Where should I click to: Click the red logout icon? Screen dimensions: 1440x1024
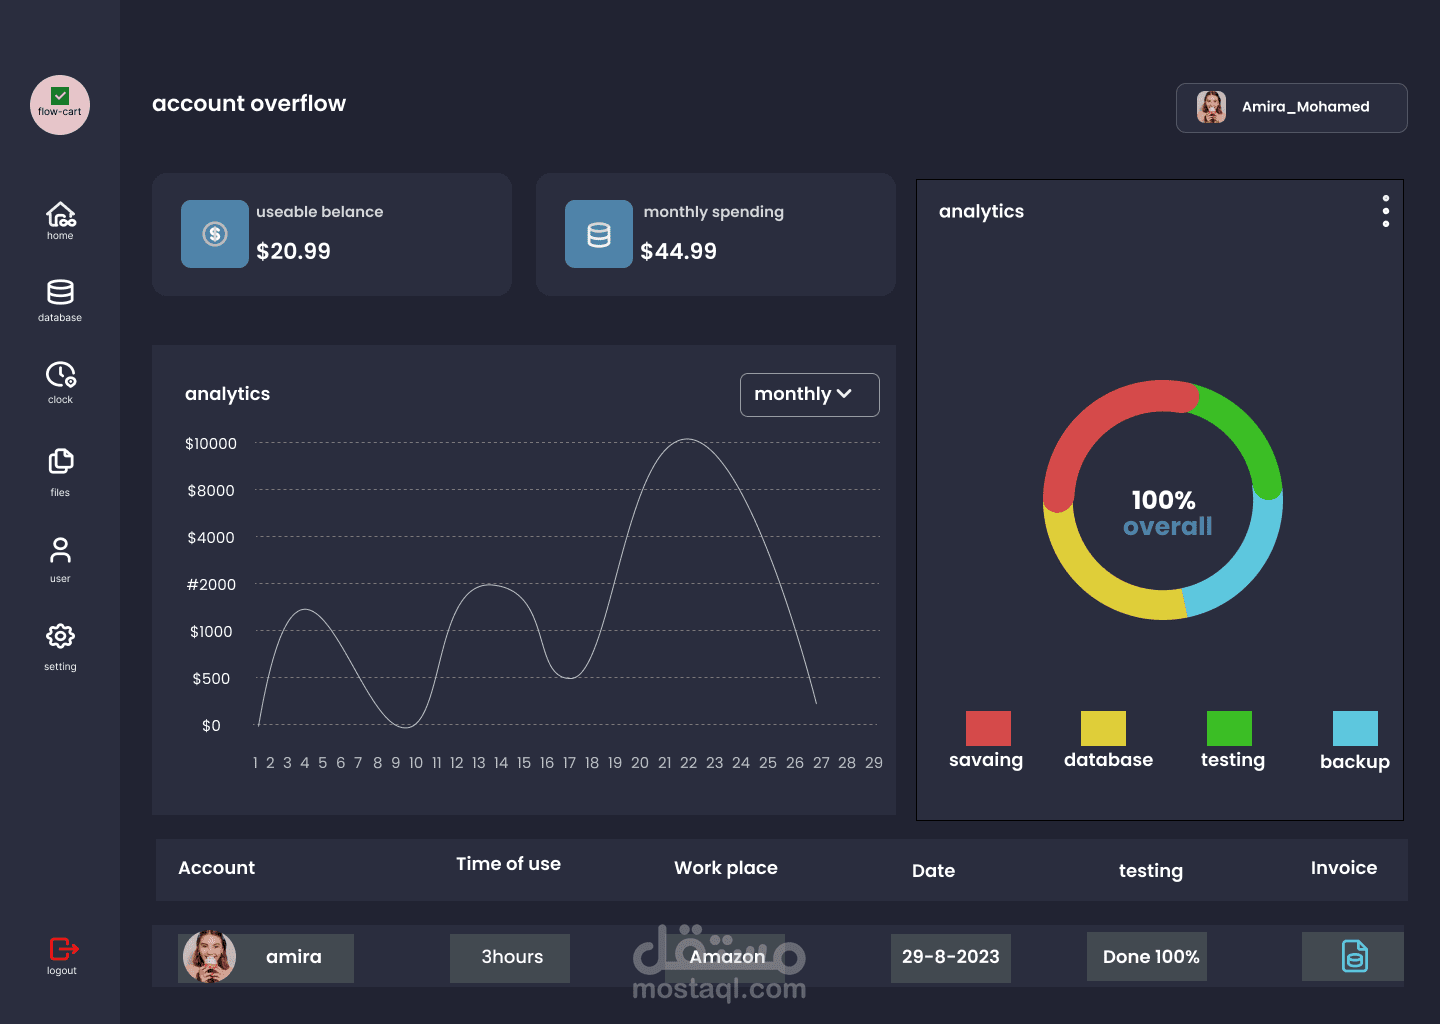click(63, 948)
